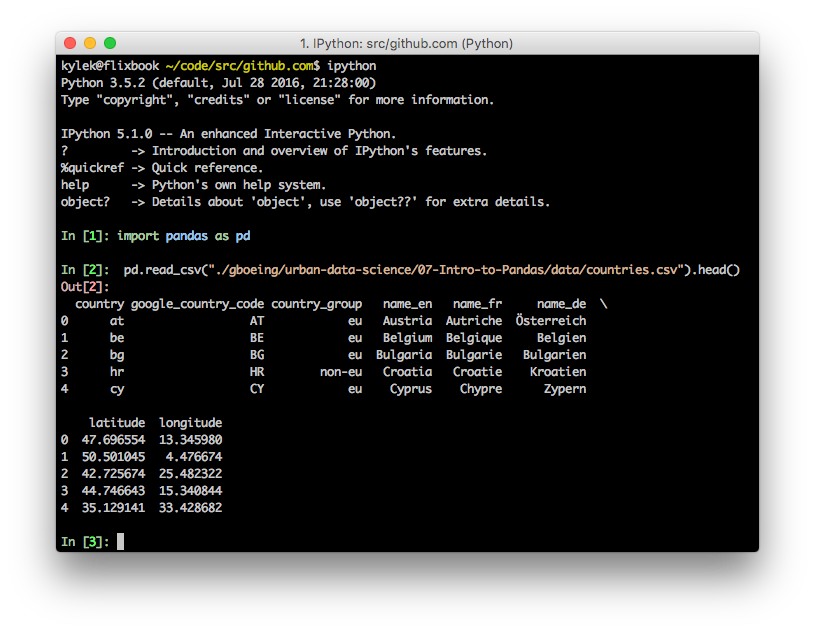
Task: Click the 'In [1]:' prompt label
Action: (x=85, y=236)
